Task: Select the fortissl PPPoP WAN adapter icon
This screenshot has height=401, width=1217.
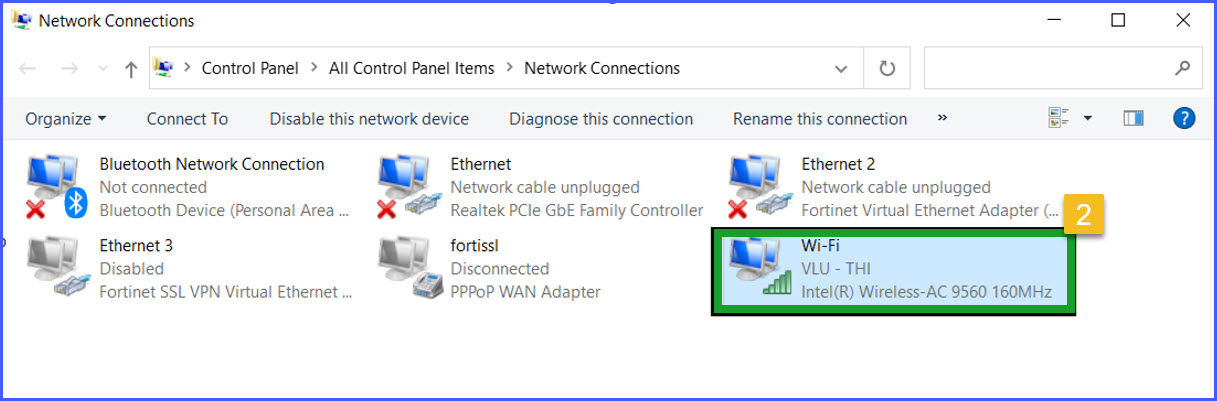Action: point(408,268)
